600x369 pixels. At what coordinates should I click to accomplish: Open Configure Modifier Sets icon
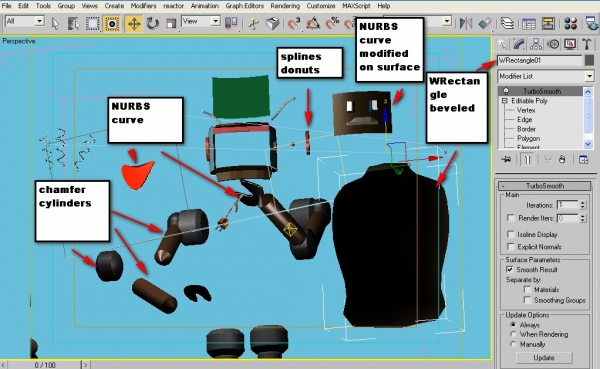[x=584, y=159]
